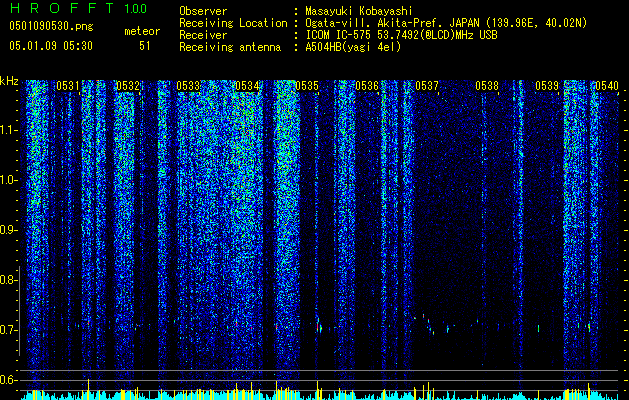Click the Ogata-vill. Akita-Pref. JAPAN location text
Screen dimensions: 629x400
tap(446, 23)
